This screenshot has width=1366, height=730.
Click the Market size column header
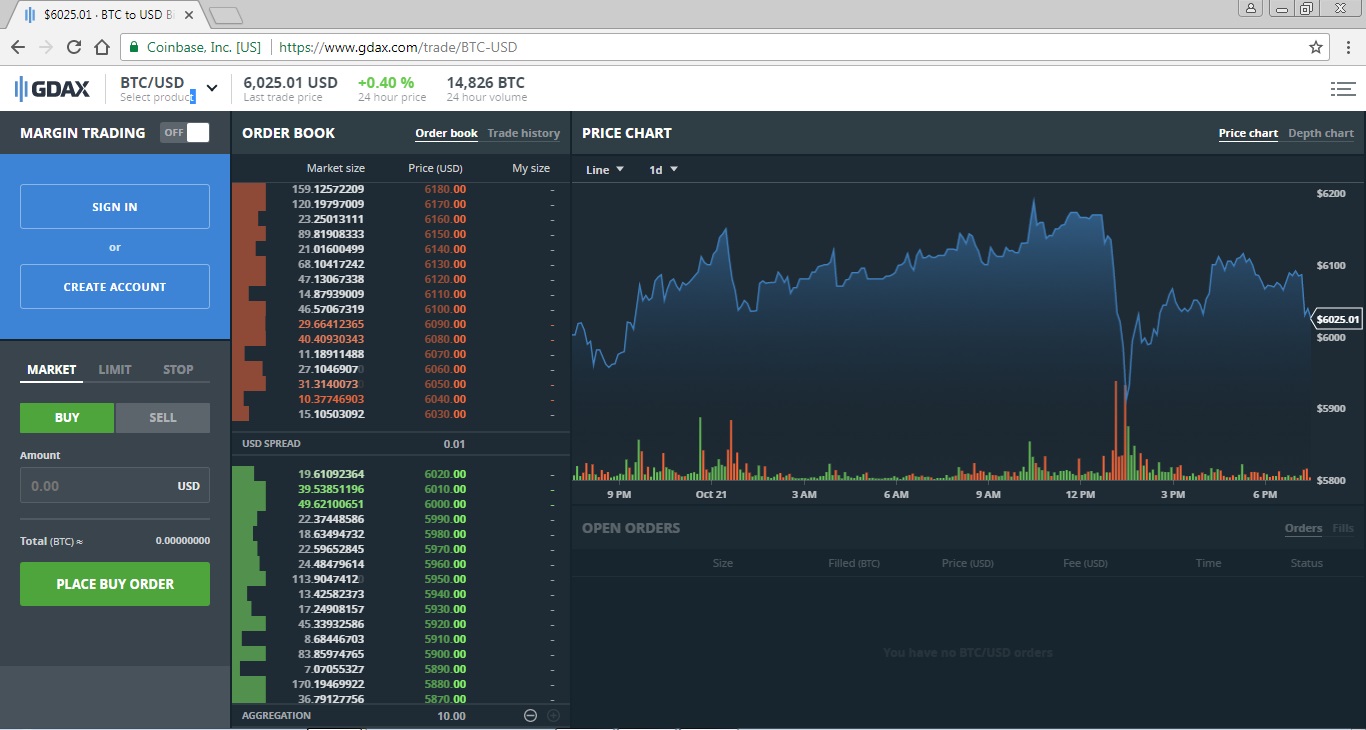click(x=336, y=168)
